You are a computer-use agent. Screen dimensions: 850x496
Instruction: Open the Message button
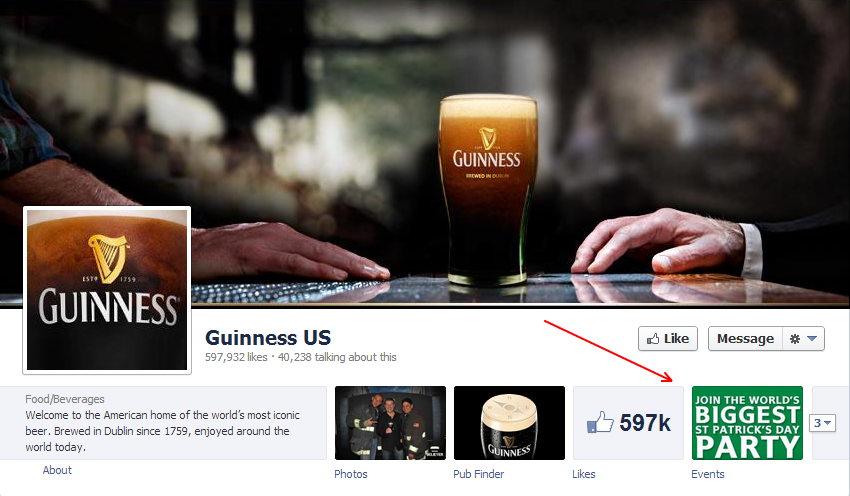[x=745, y=339]
